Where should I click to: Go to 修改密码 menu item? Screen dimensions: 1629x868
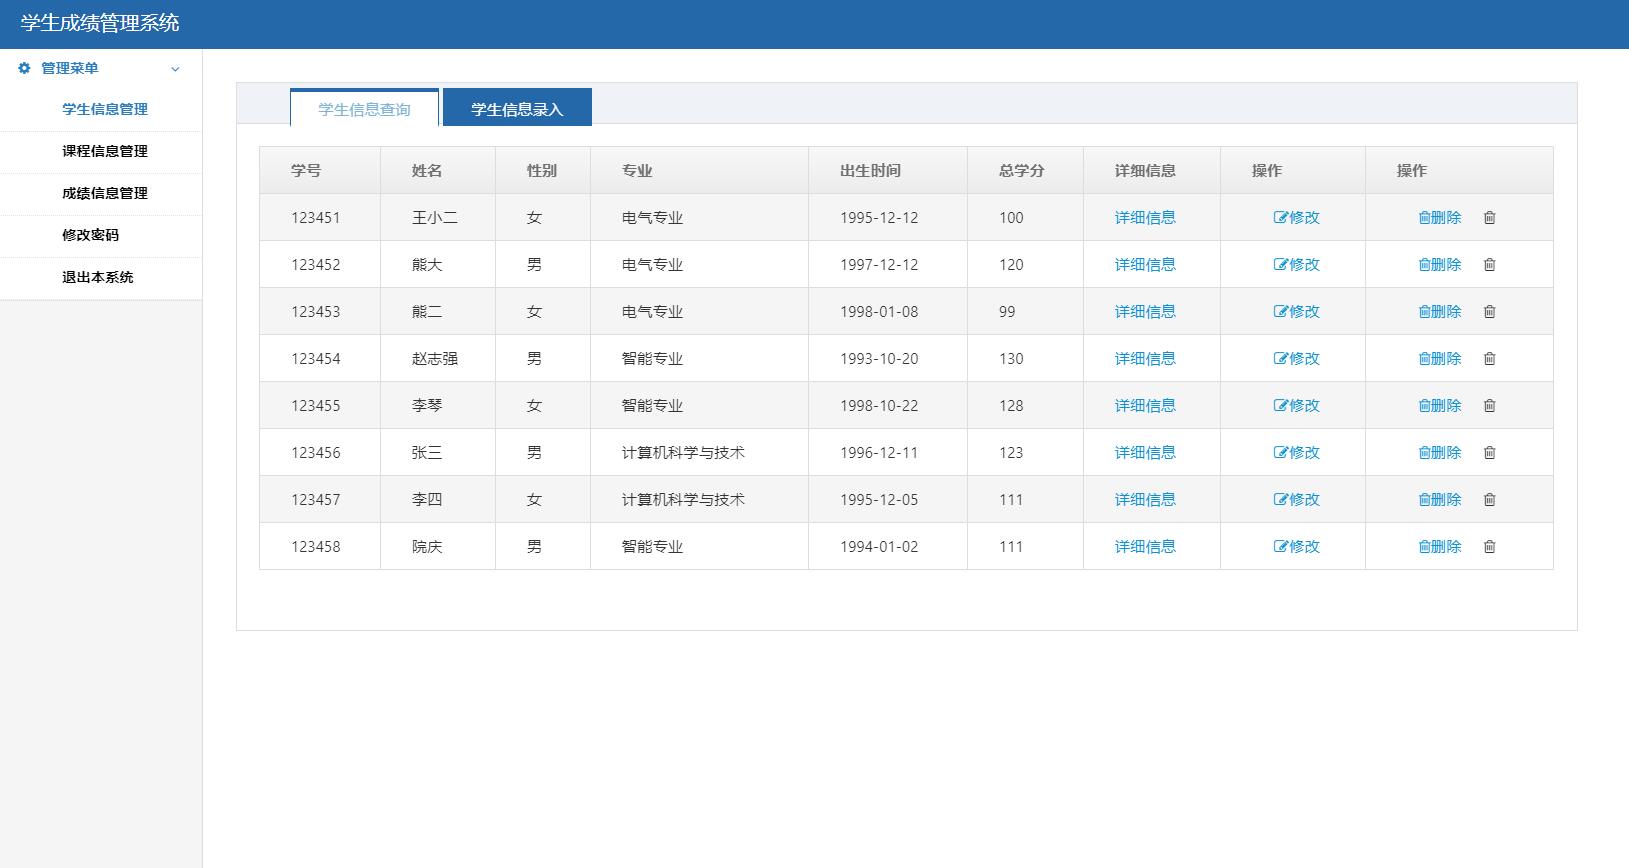tap(90, 235)
